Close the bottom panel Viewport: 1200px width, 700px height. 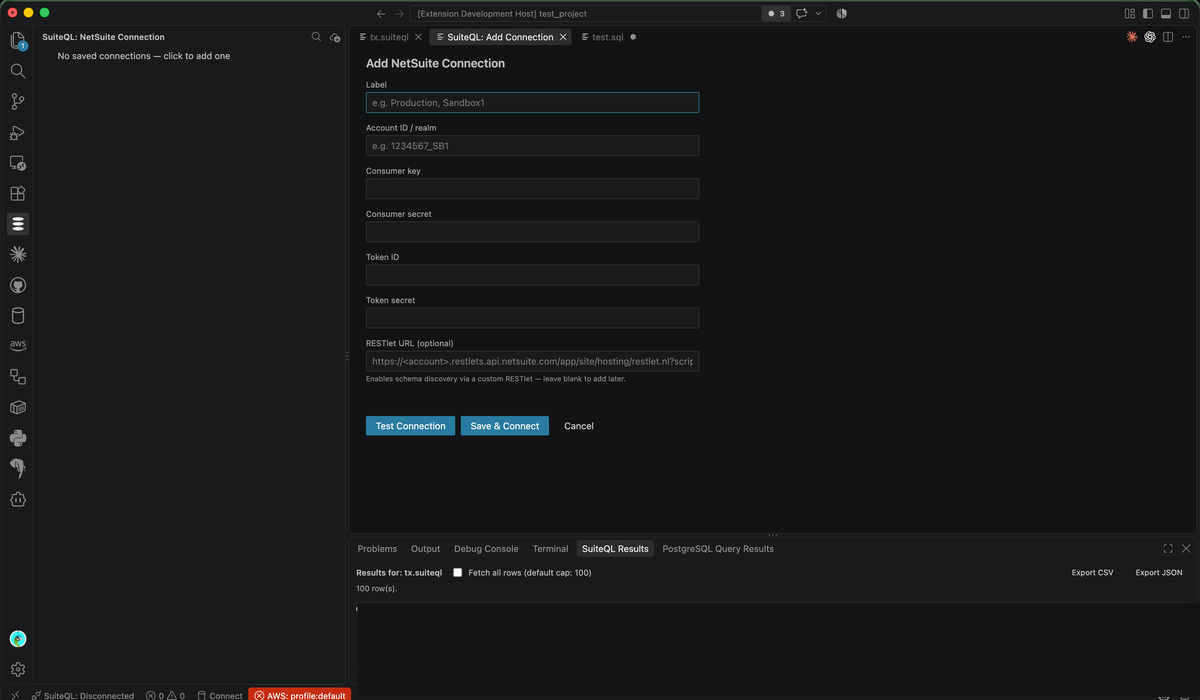[1186, 548]
